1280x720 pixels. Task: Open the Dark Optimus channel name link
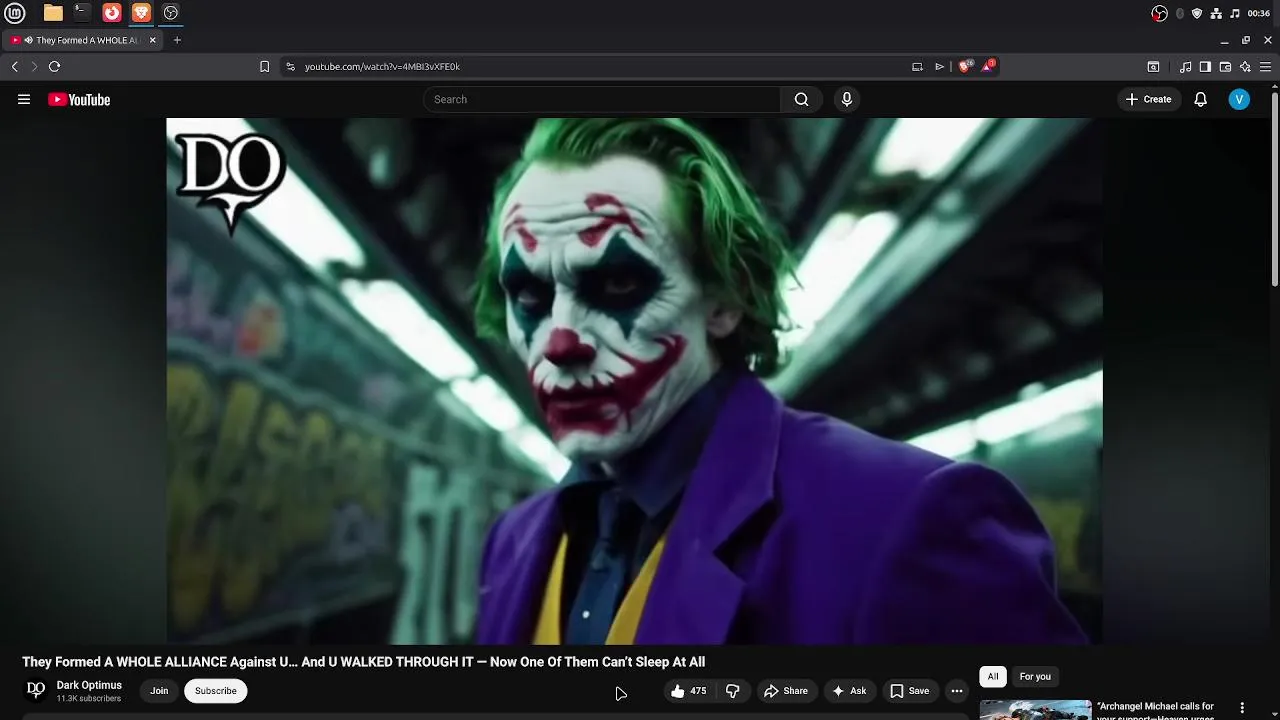(89, 685)
